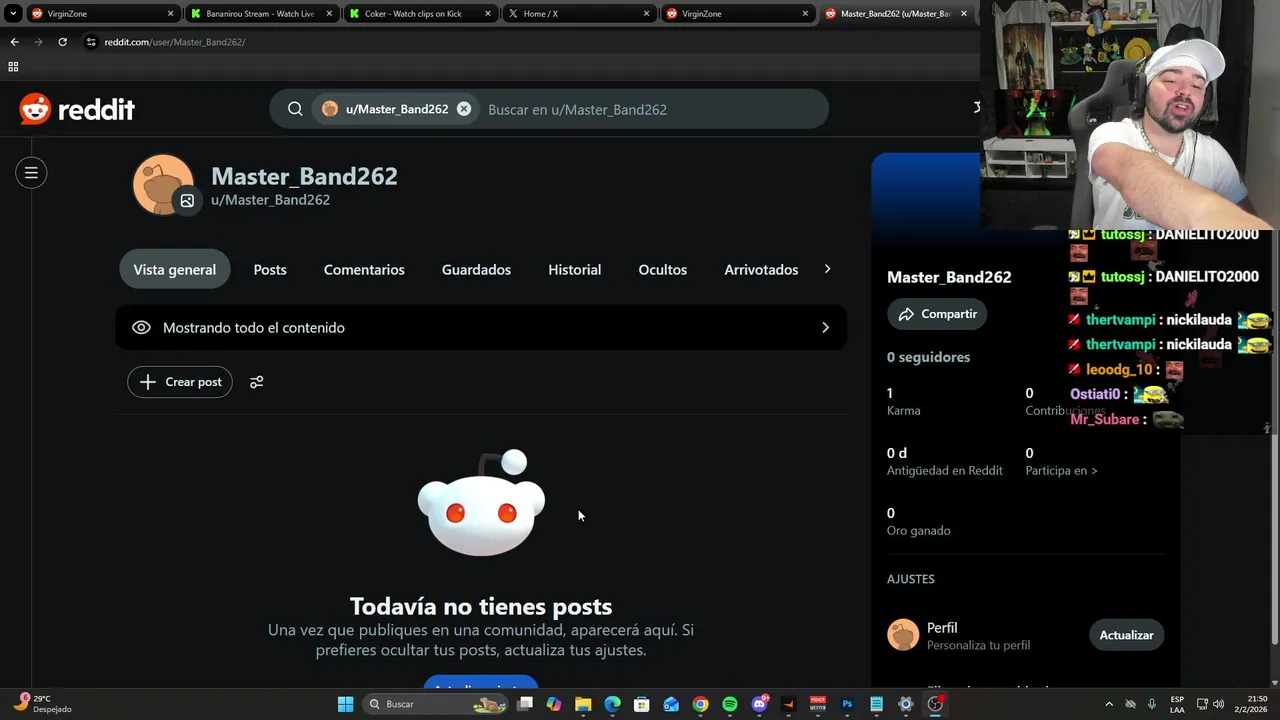1280x720 pixels.
Task: Switch the ESP LAA keyboard language
Action: (x=1178, y=704)
